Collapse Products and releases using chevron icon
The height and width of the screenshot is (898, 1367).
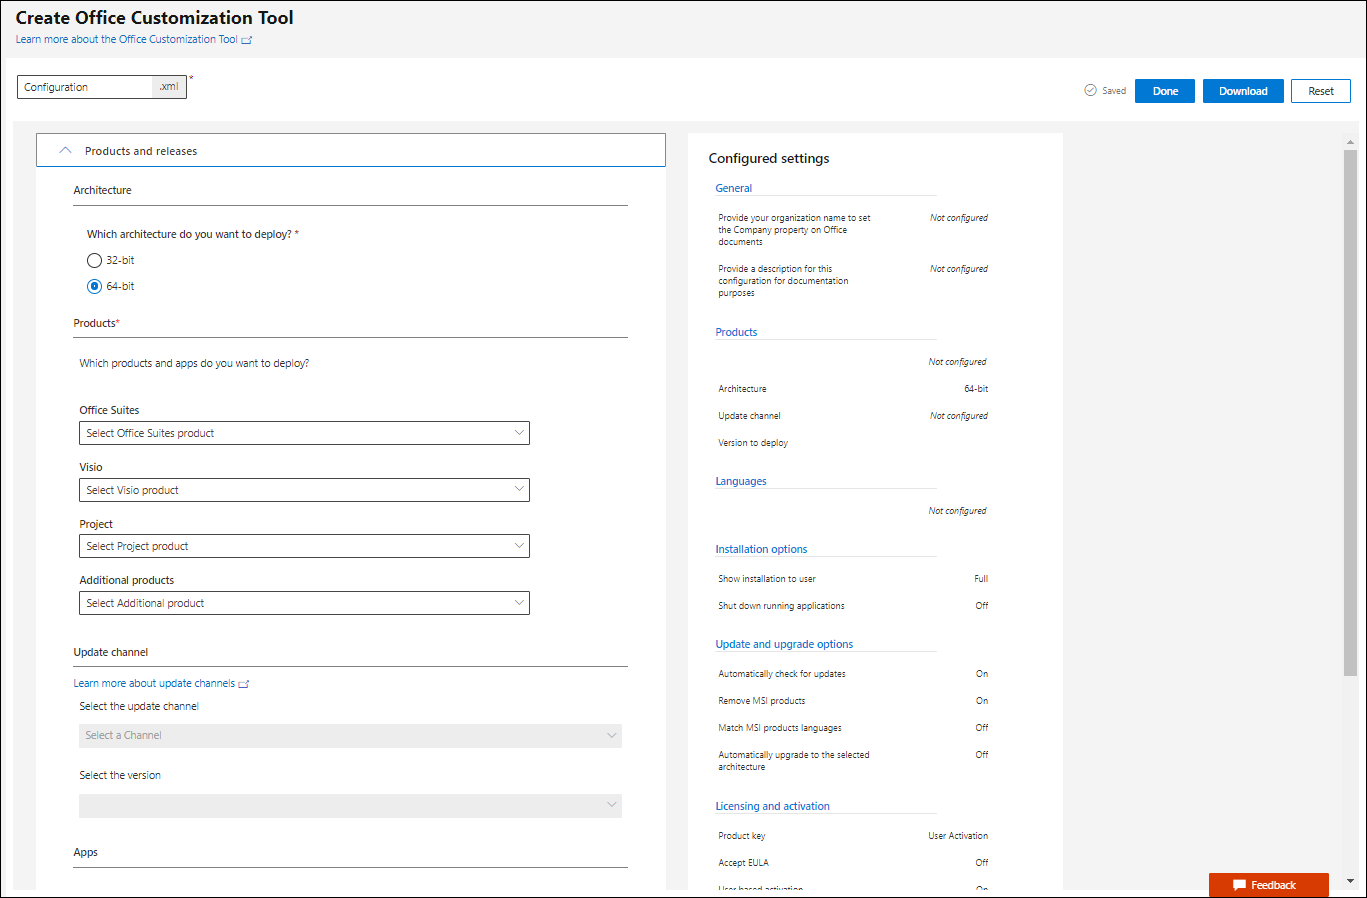pyautogui.click(x=66, y=150)
